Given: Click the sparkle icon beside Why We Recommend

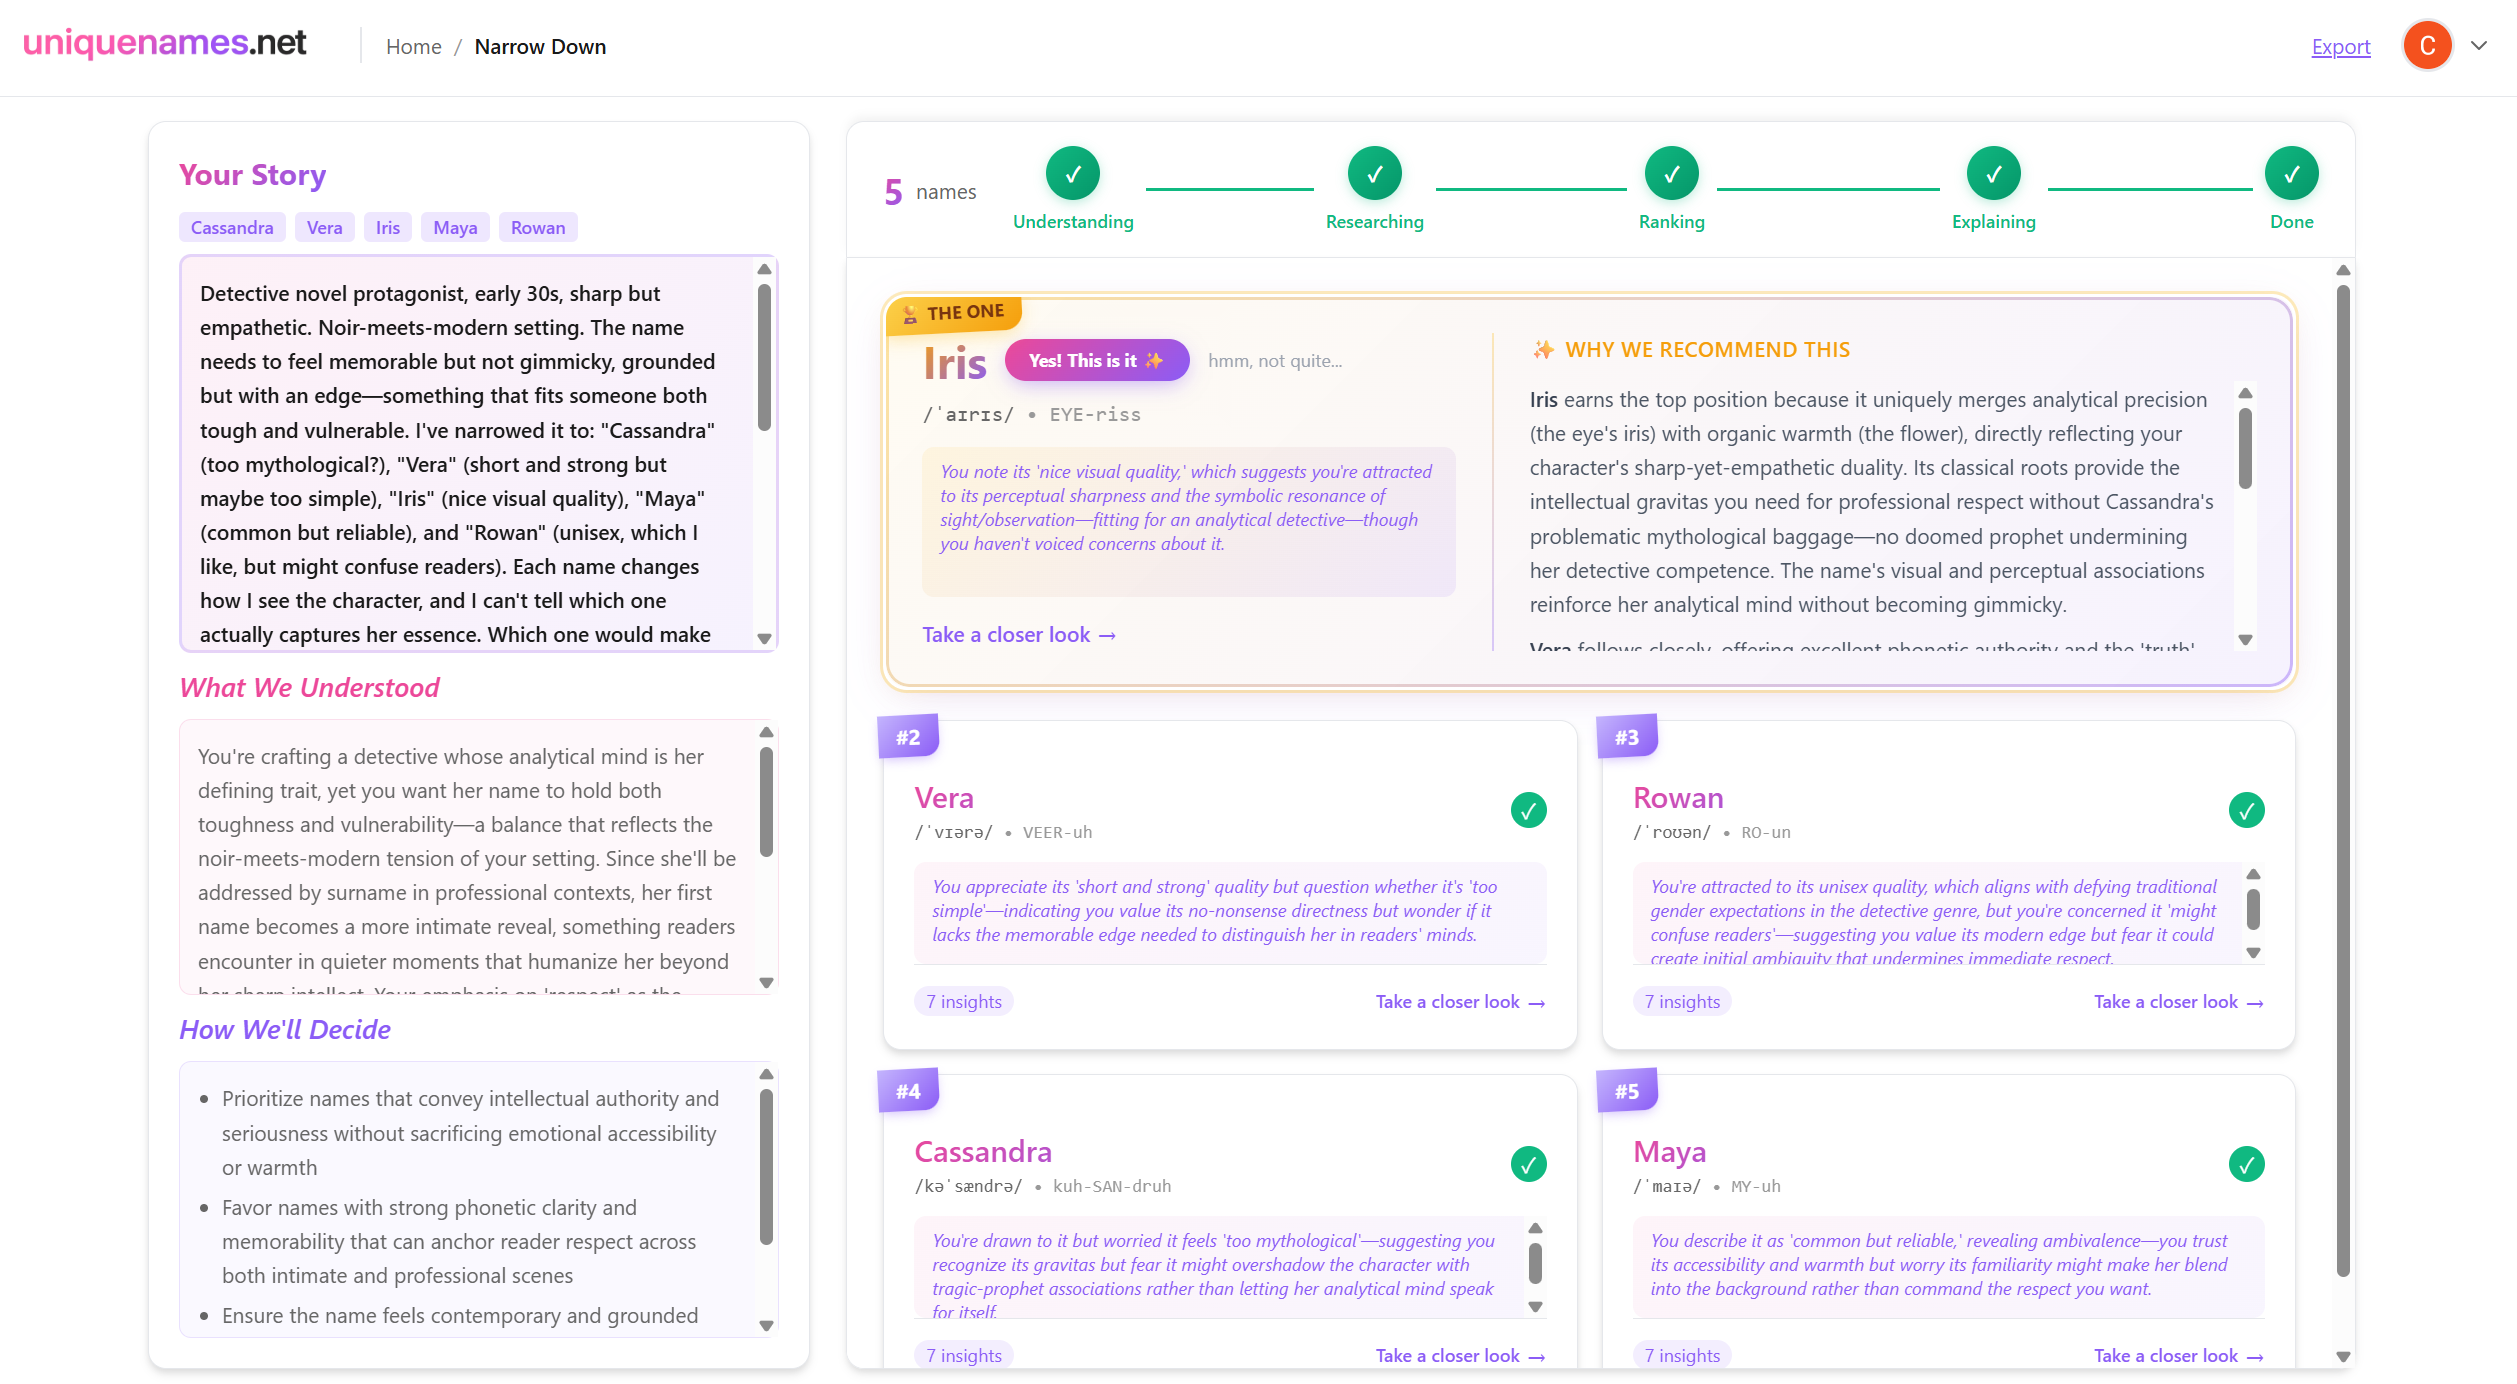Looking at the screenshot, I should tap(1543, 350).
